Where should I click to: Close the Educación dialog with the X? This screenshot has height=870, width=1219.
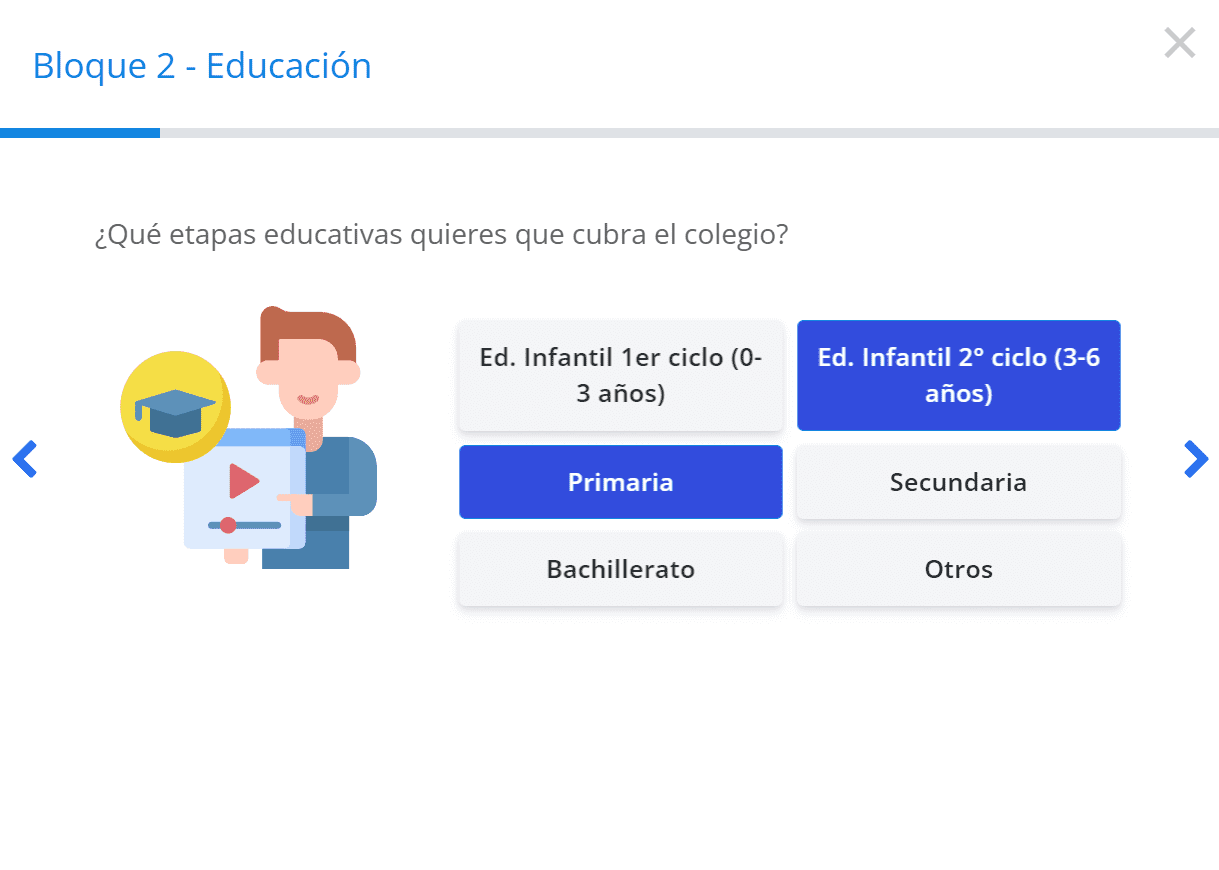(1180, 43)
